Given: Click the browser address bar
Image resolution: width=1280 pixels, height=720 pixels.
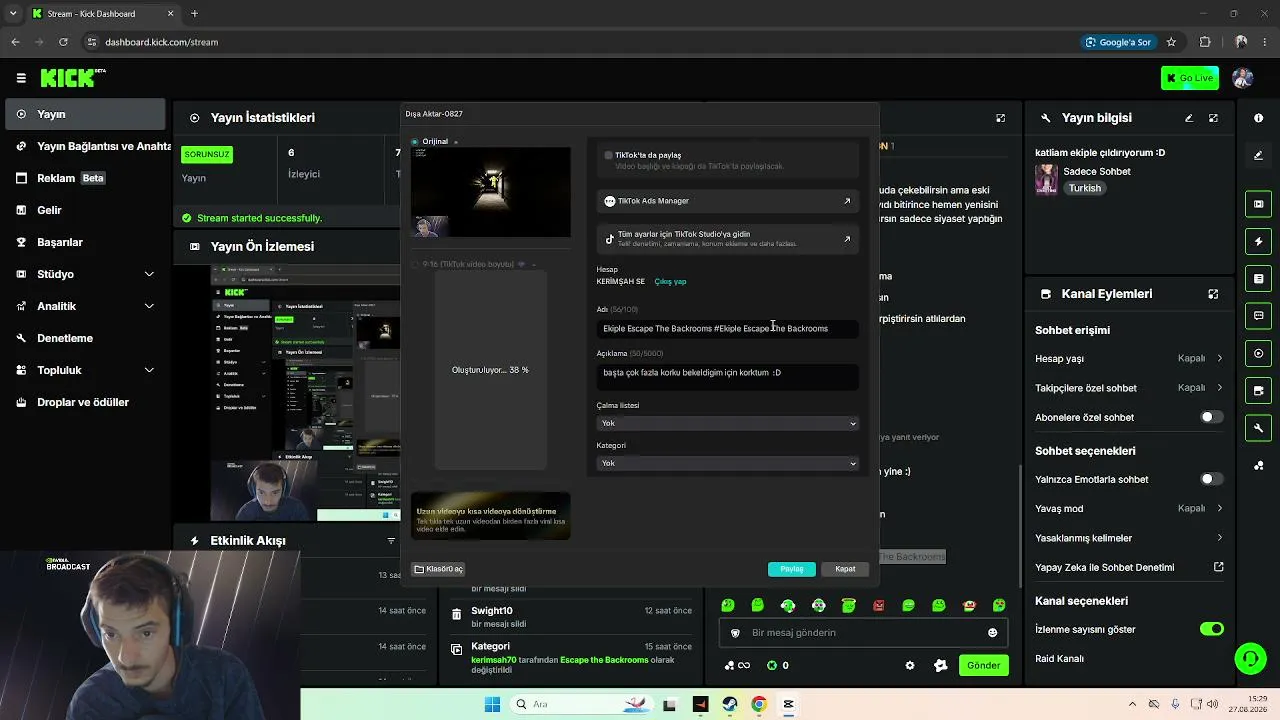Looking at the screenshot, I should pos(580,42).
